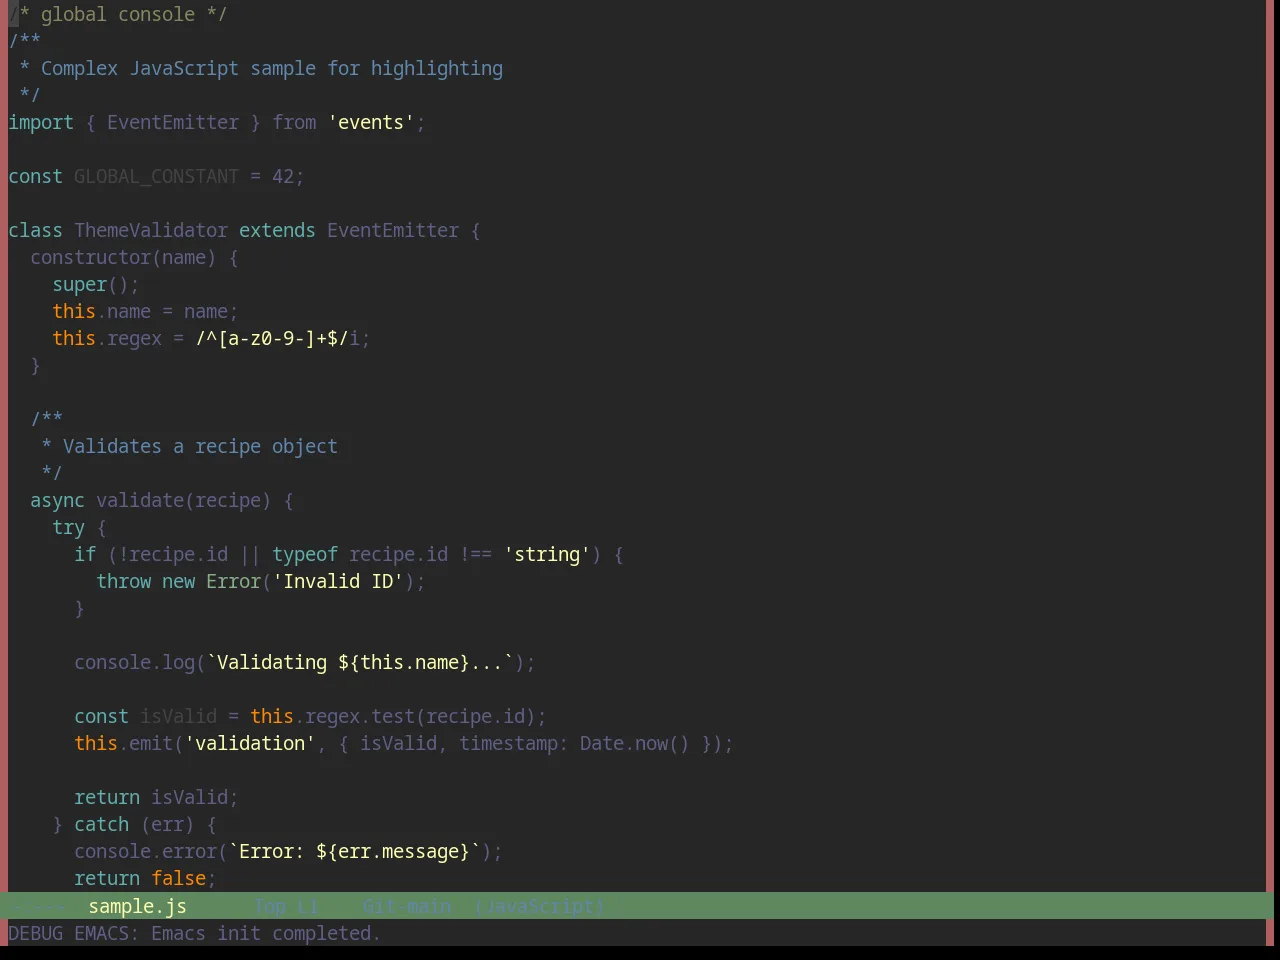The width and height of the screenshot is (1280, 960).
Task: Click the 'emit' method call
Action: [151, 743]
